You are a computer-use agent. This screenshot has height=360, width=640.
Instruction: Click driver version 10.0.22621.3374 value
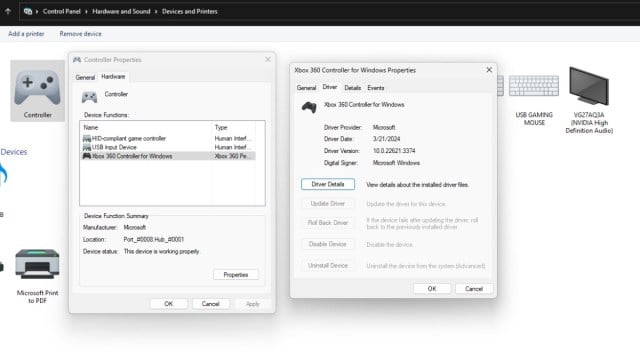[394, 151]
